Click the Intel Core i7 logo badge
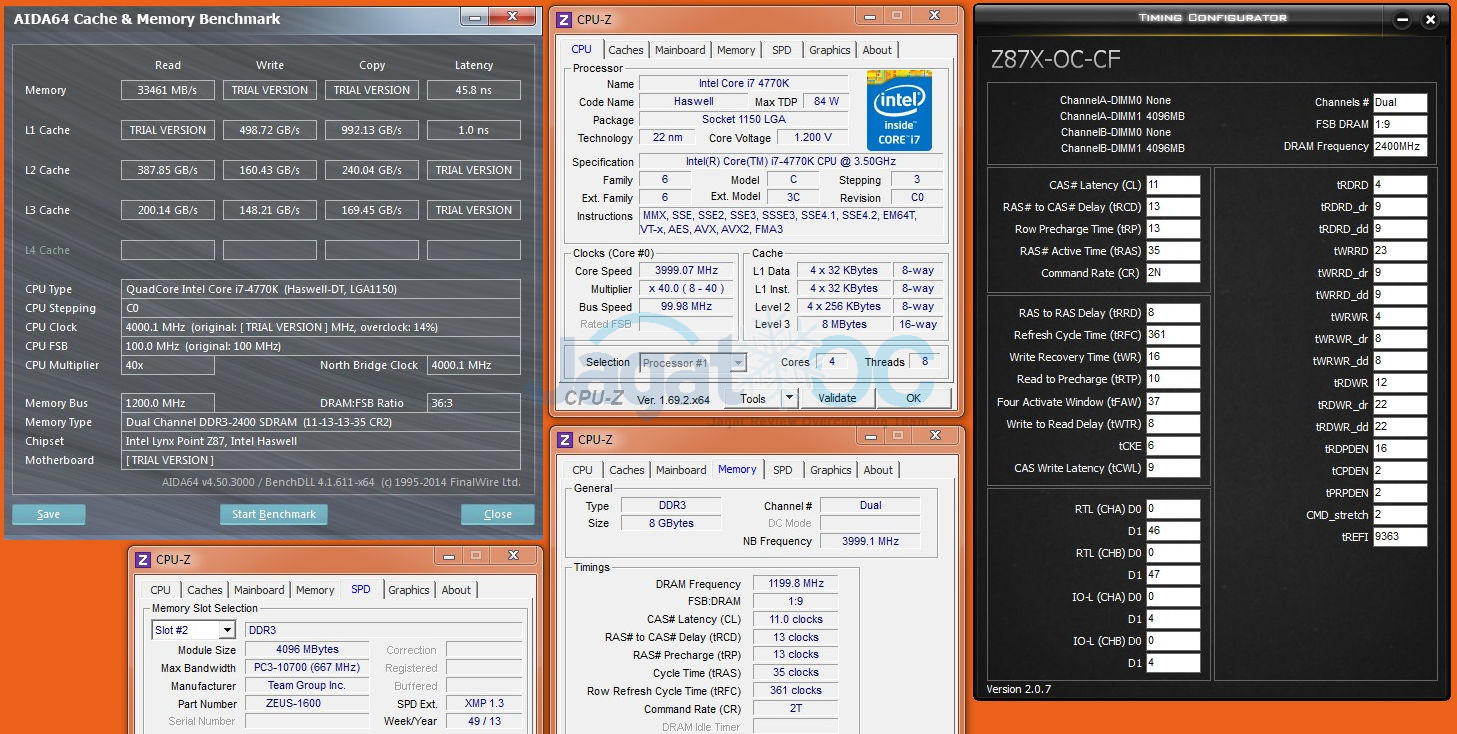Image resolution: width=1457 pixels, height=734 pixels. click(x=899, y=110)
